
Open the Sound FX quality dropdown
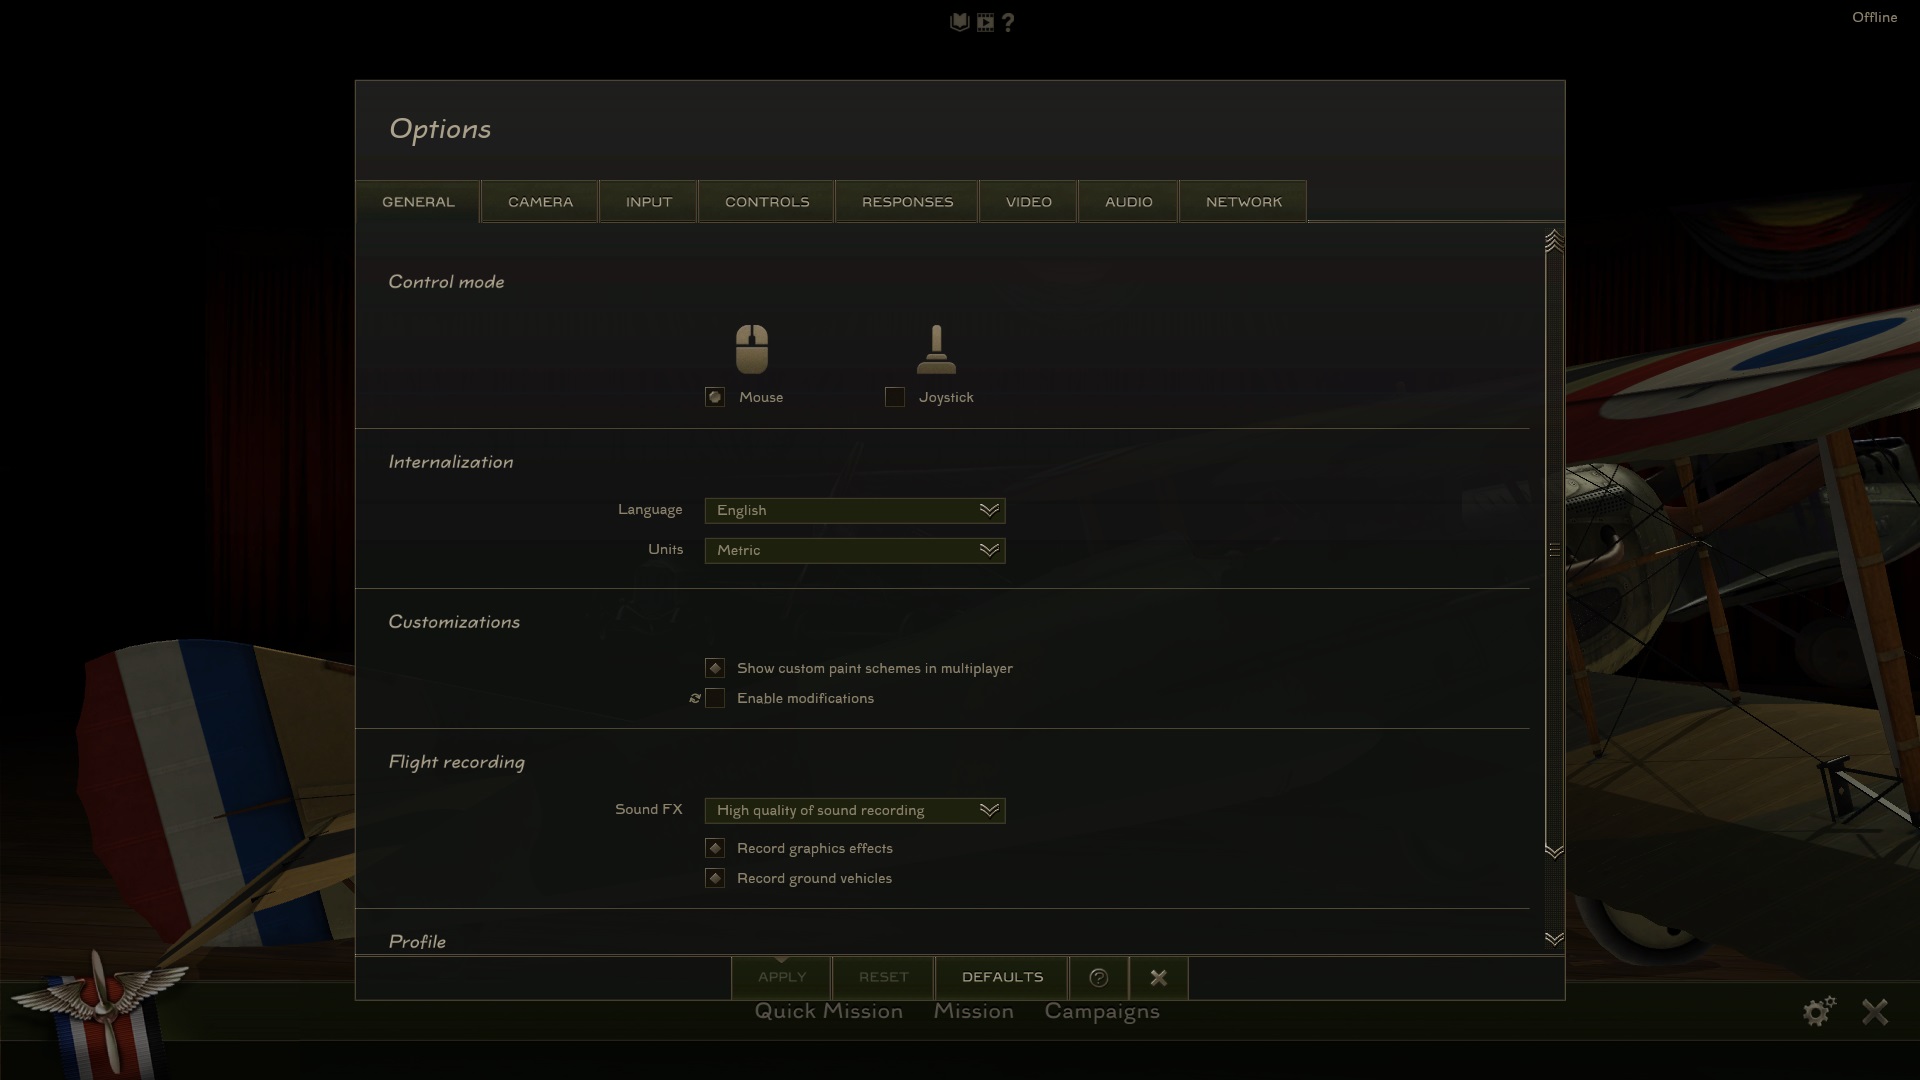click(x=854, y=810)
